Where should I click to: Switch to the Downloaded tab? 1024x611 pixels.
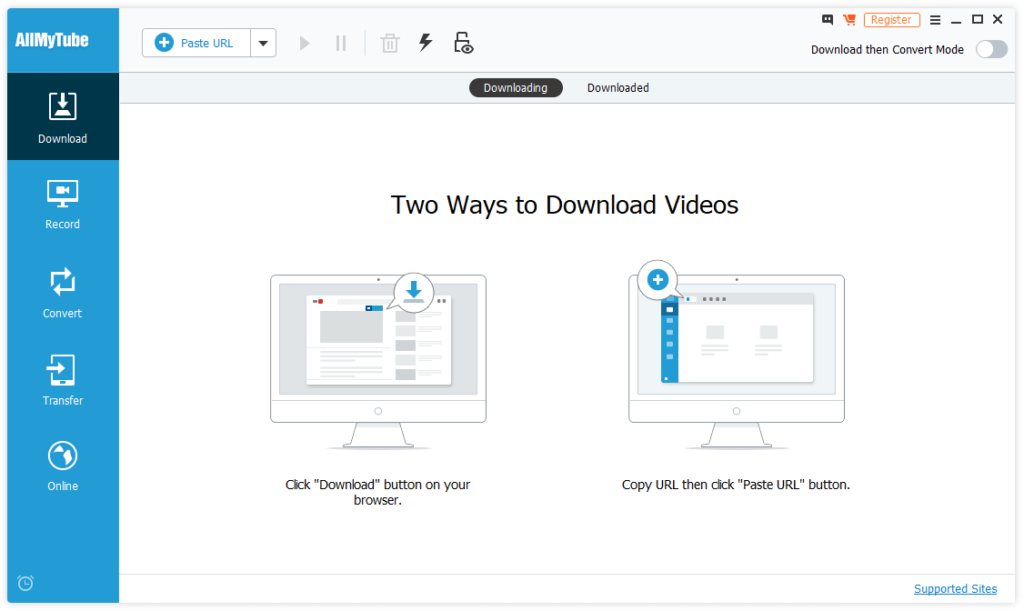click(x=617, y=87)
